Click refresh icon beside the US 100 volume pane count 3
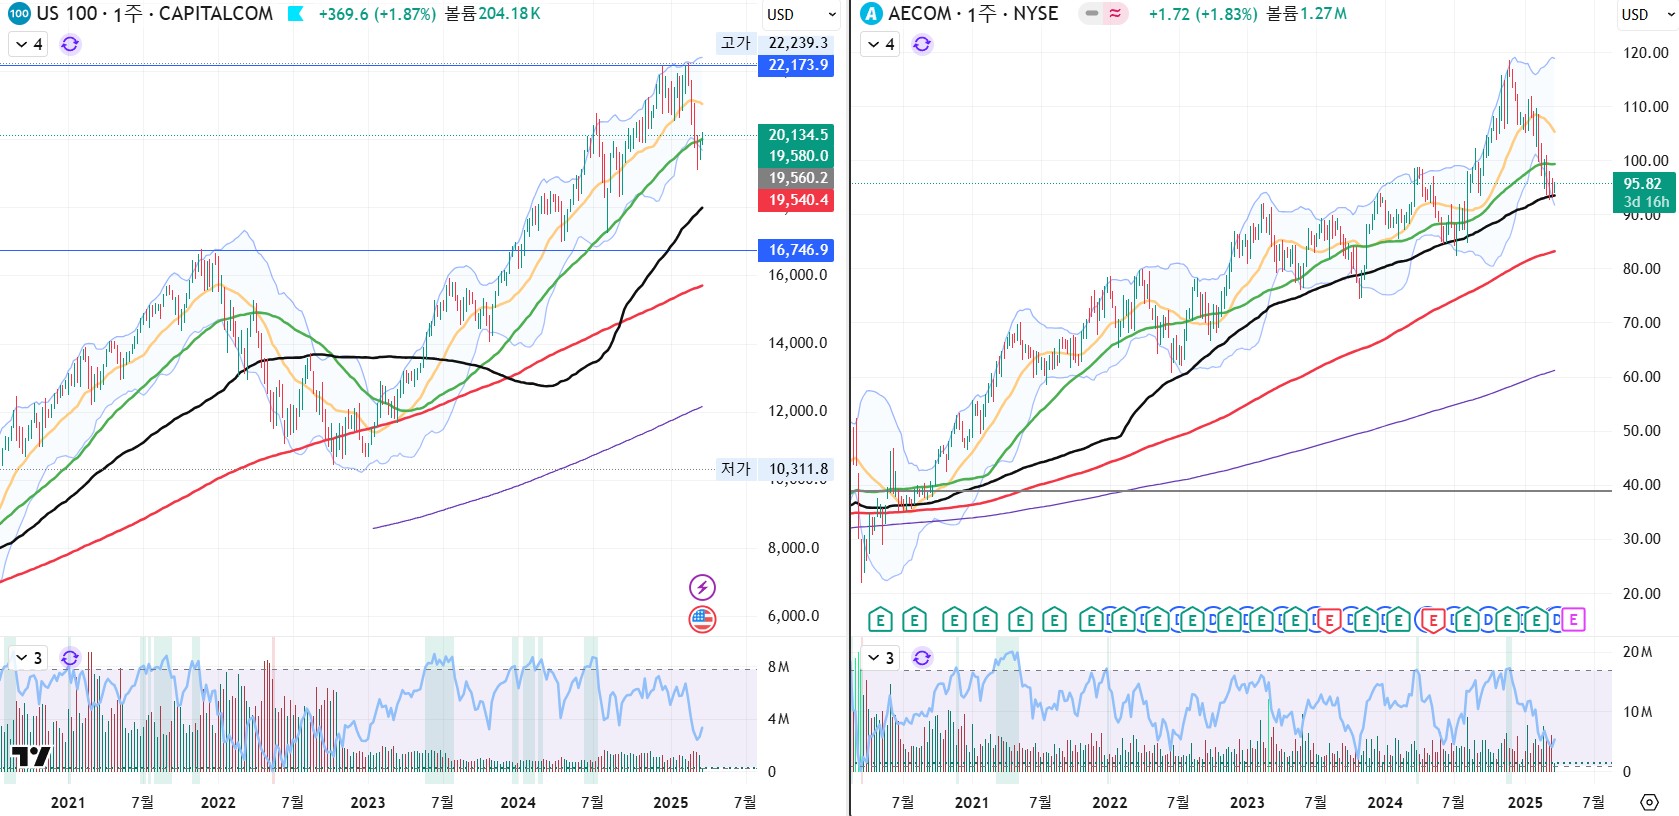1679x816 pixels. 70,657
